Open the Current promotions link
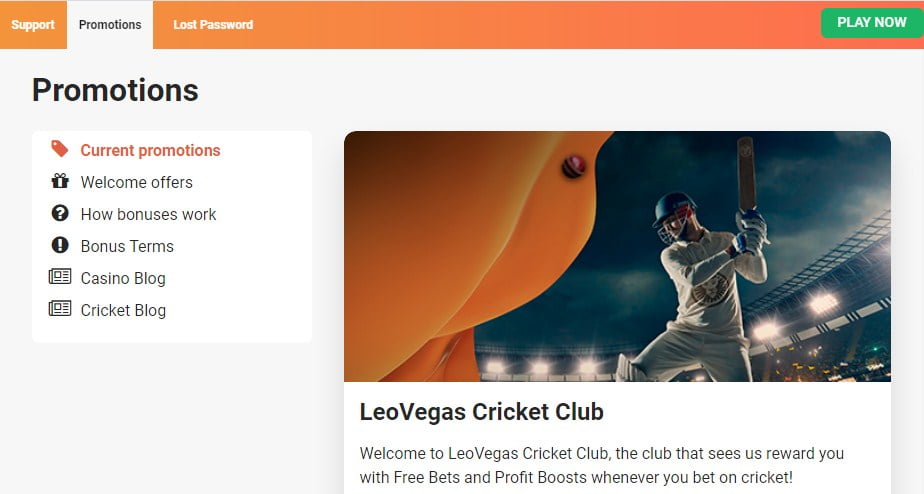This screenshot has height=494, width=924. (x=150, y=150)
